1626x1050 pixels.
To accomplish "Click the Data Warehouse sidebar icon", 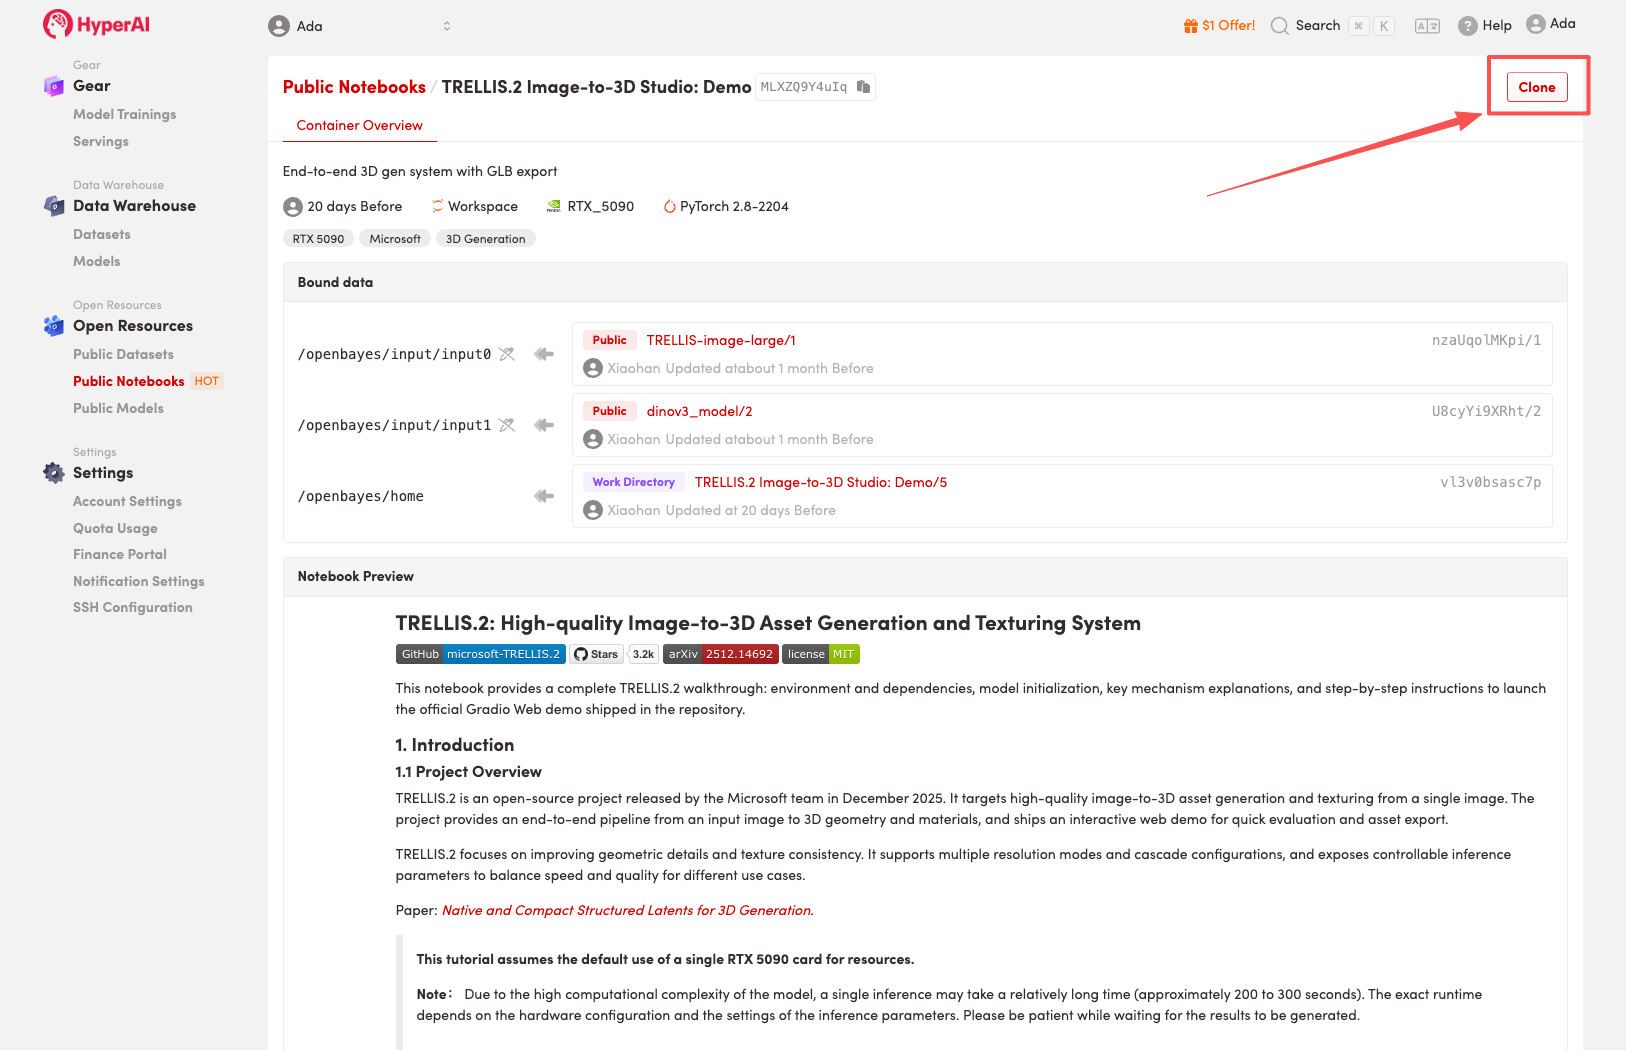I will pyautogui.click(x=54, y=206).
